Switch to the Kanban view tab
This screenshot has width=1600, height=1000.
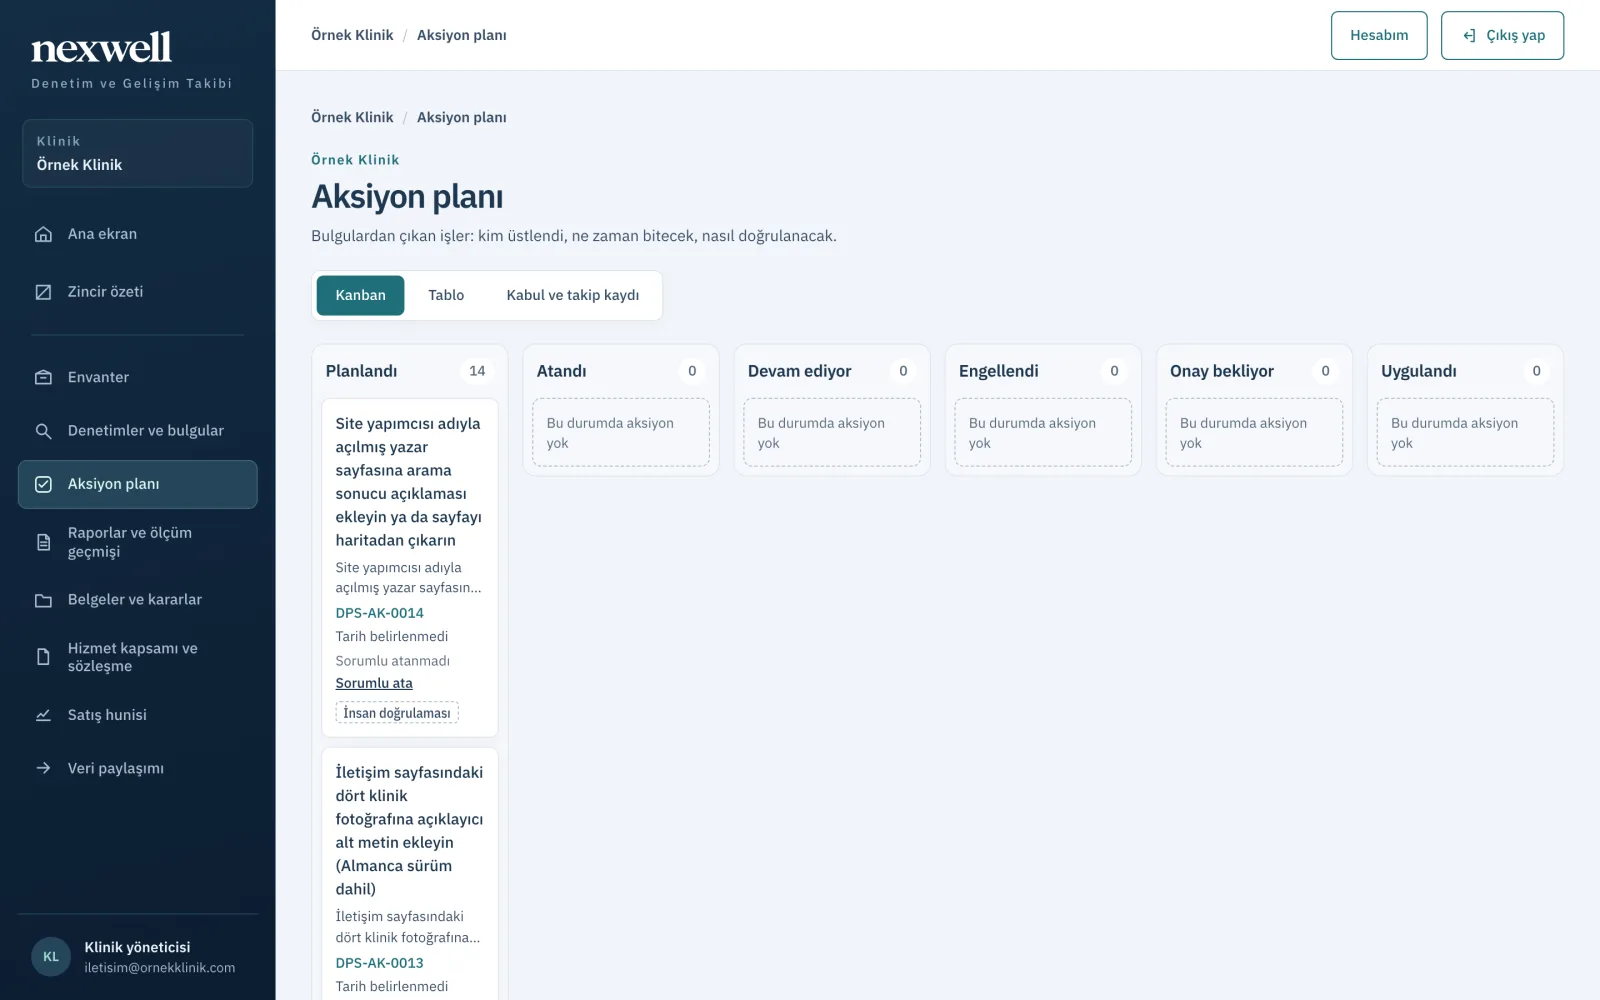[360, 295]
